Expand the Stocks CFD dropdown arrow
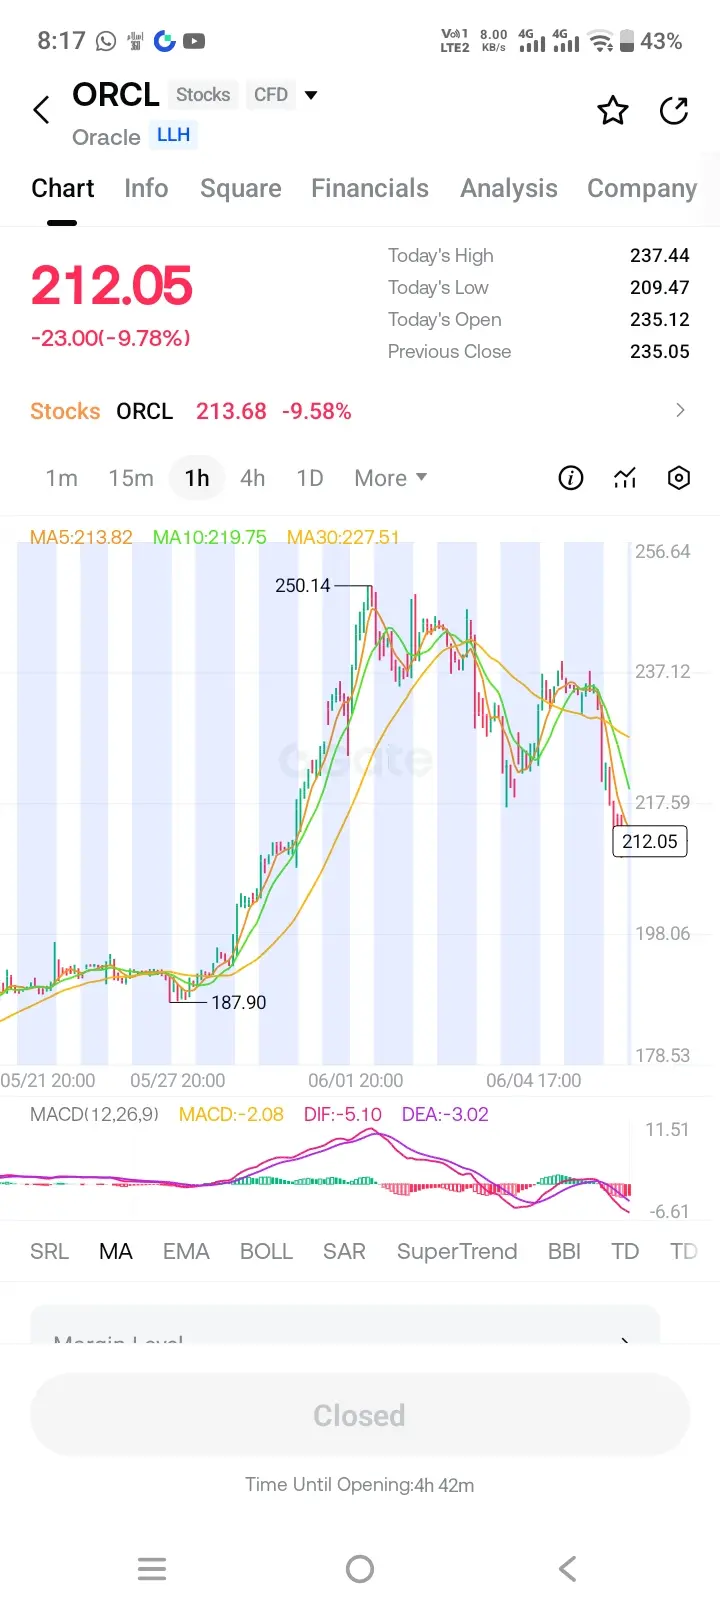This screenshot has width=720, height=1608. pyautogui.click(x=311, y=95)
